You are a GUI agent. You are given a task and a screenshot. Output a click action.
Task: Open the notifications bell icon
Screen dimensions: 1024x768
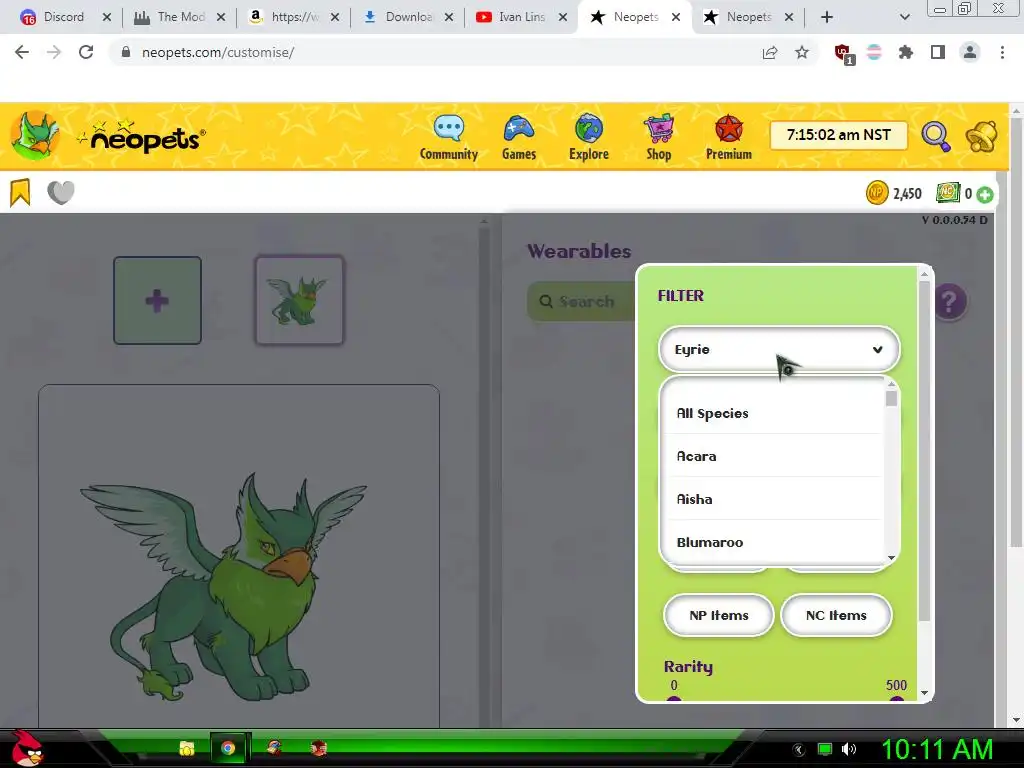pos(982,136)
